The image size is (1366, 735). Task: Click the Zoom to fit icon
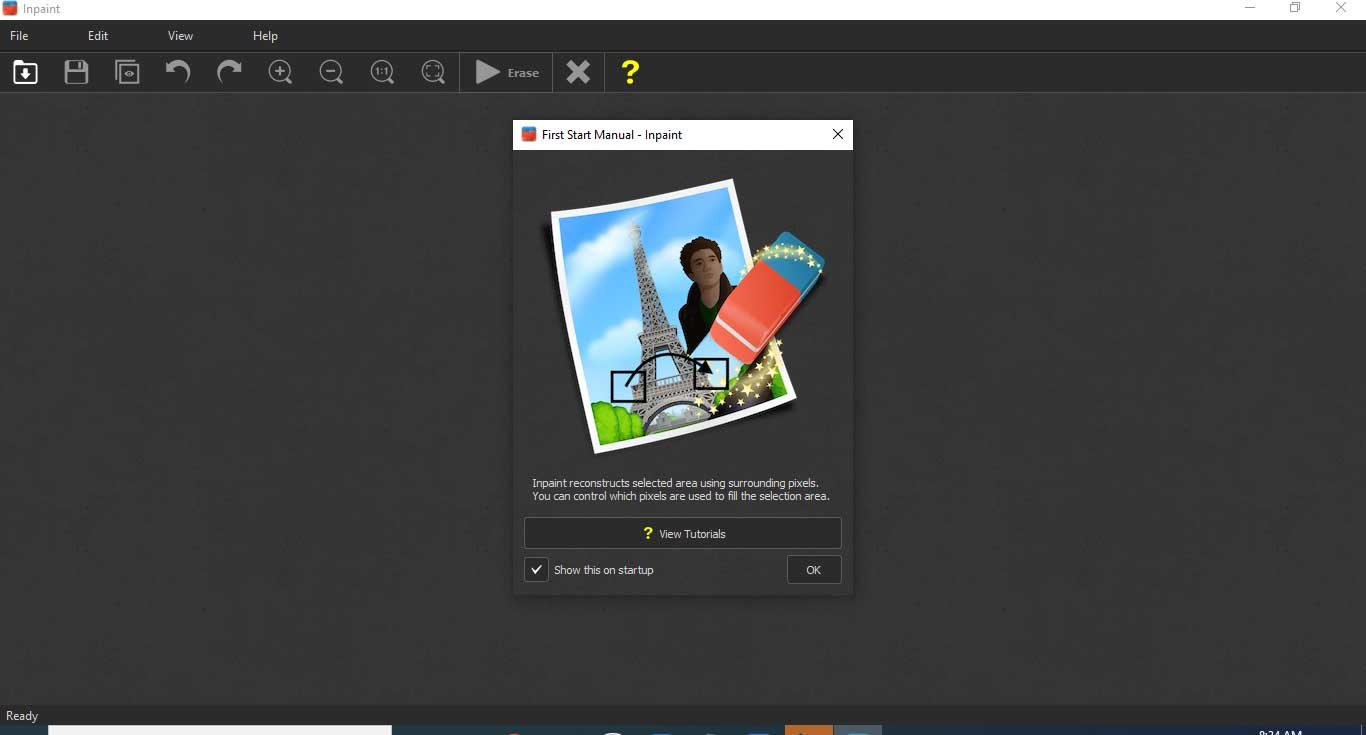pos(433,72)
